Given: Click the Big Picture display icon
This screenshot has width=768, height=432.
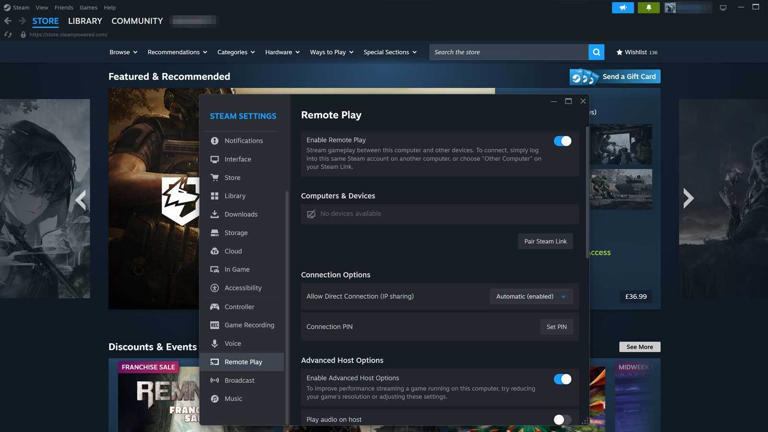Looking at the screenshot, I should click(723, 7).
